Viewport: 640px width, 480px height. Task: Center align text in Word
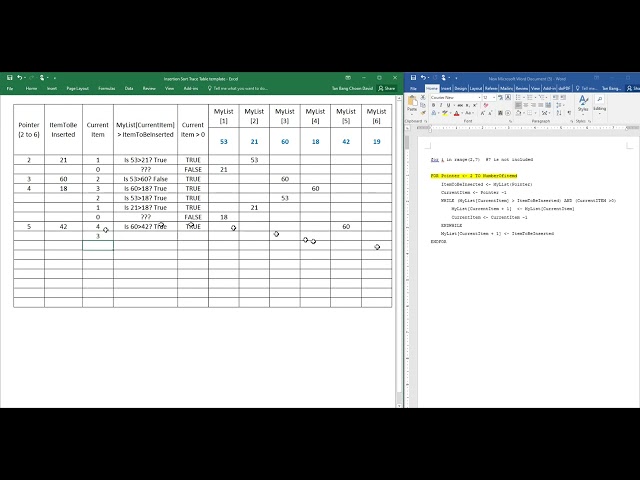click(x=526, y=105)
